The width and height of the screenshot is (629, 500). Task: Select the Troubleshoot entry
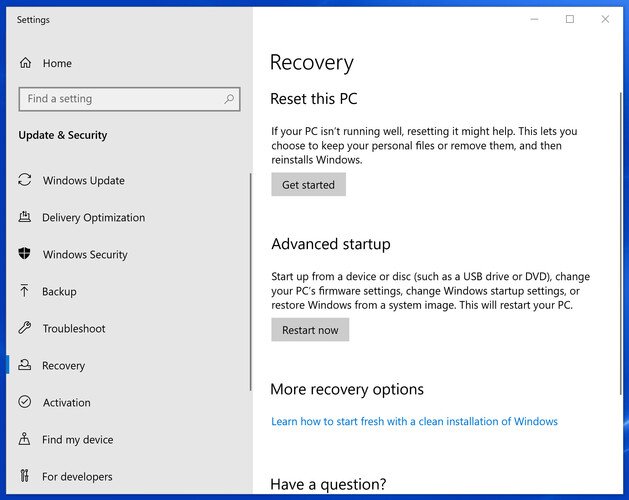tap(74, 329)
